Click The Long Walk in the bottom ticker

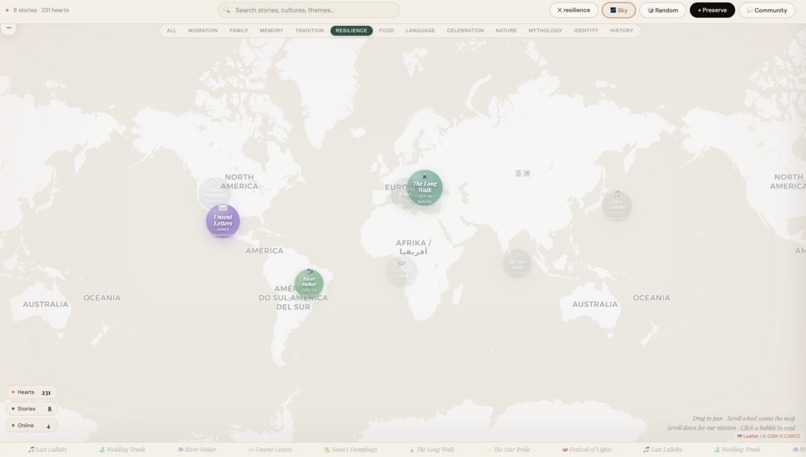click(x=432, y=449)
